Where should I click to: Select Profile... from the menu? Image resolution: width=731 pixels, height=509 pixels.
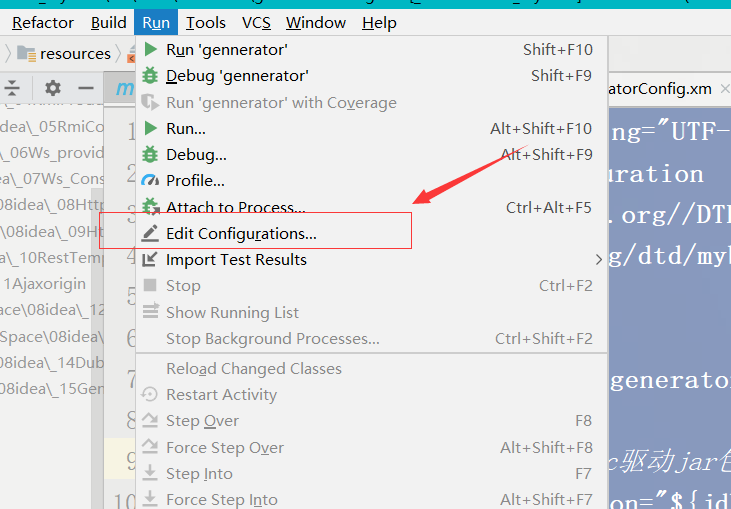pos(372,180)
